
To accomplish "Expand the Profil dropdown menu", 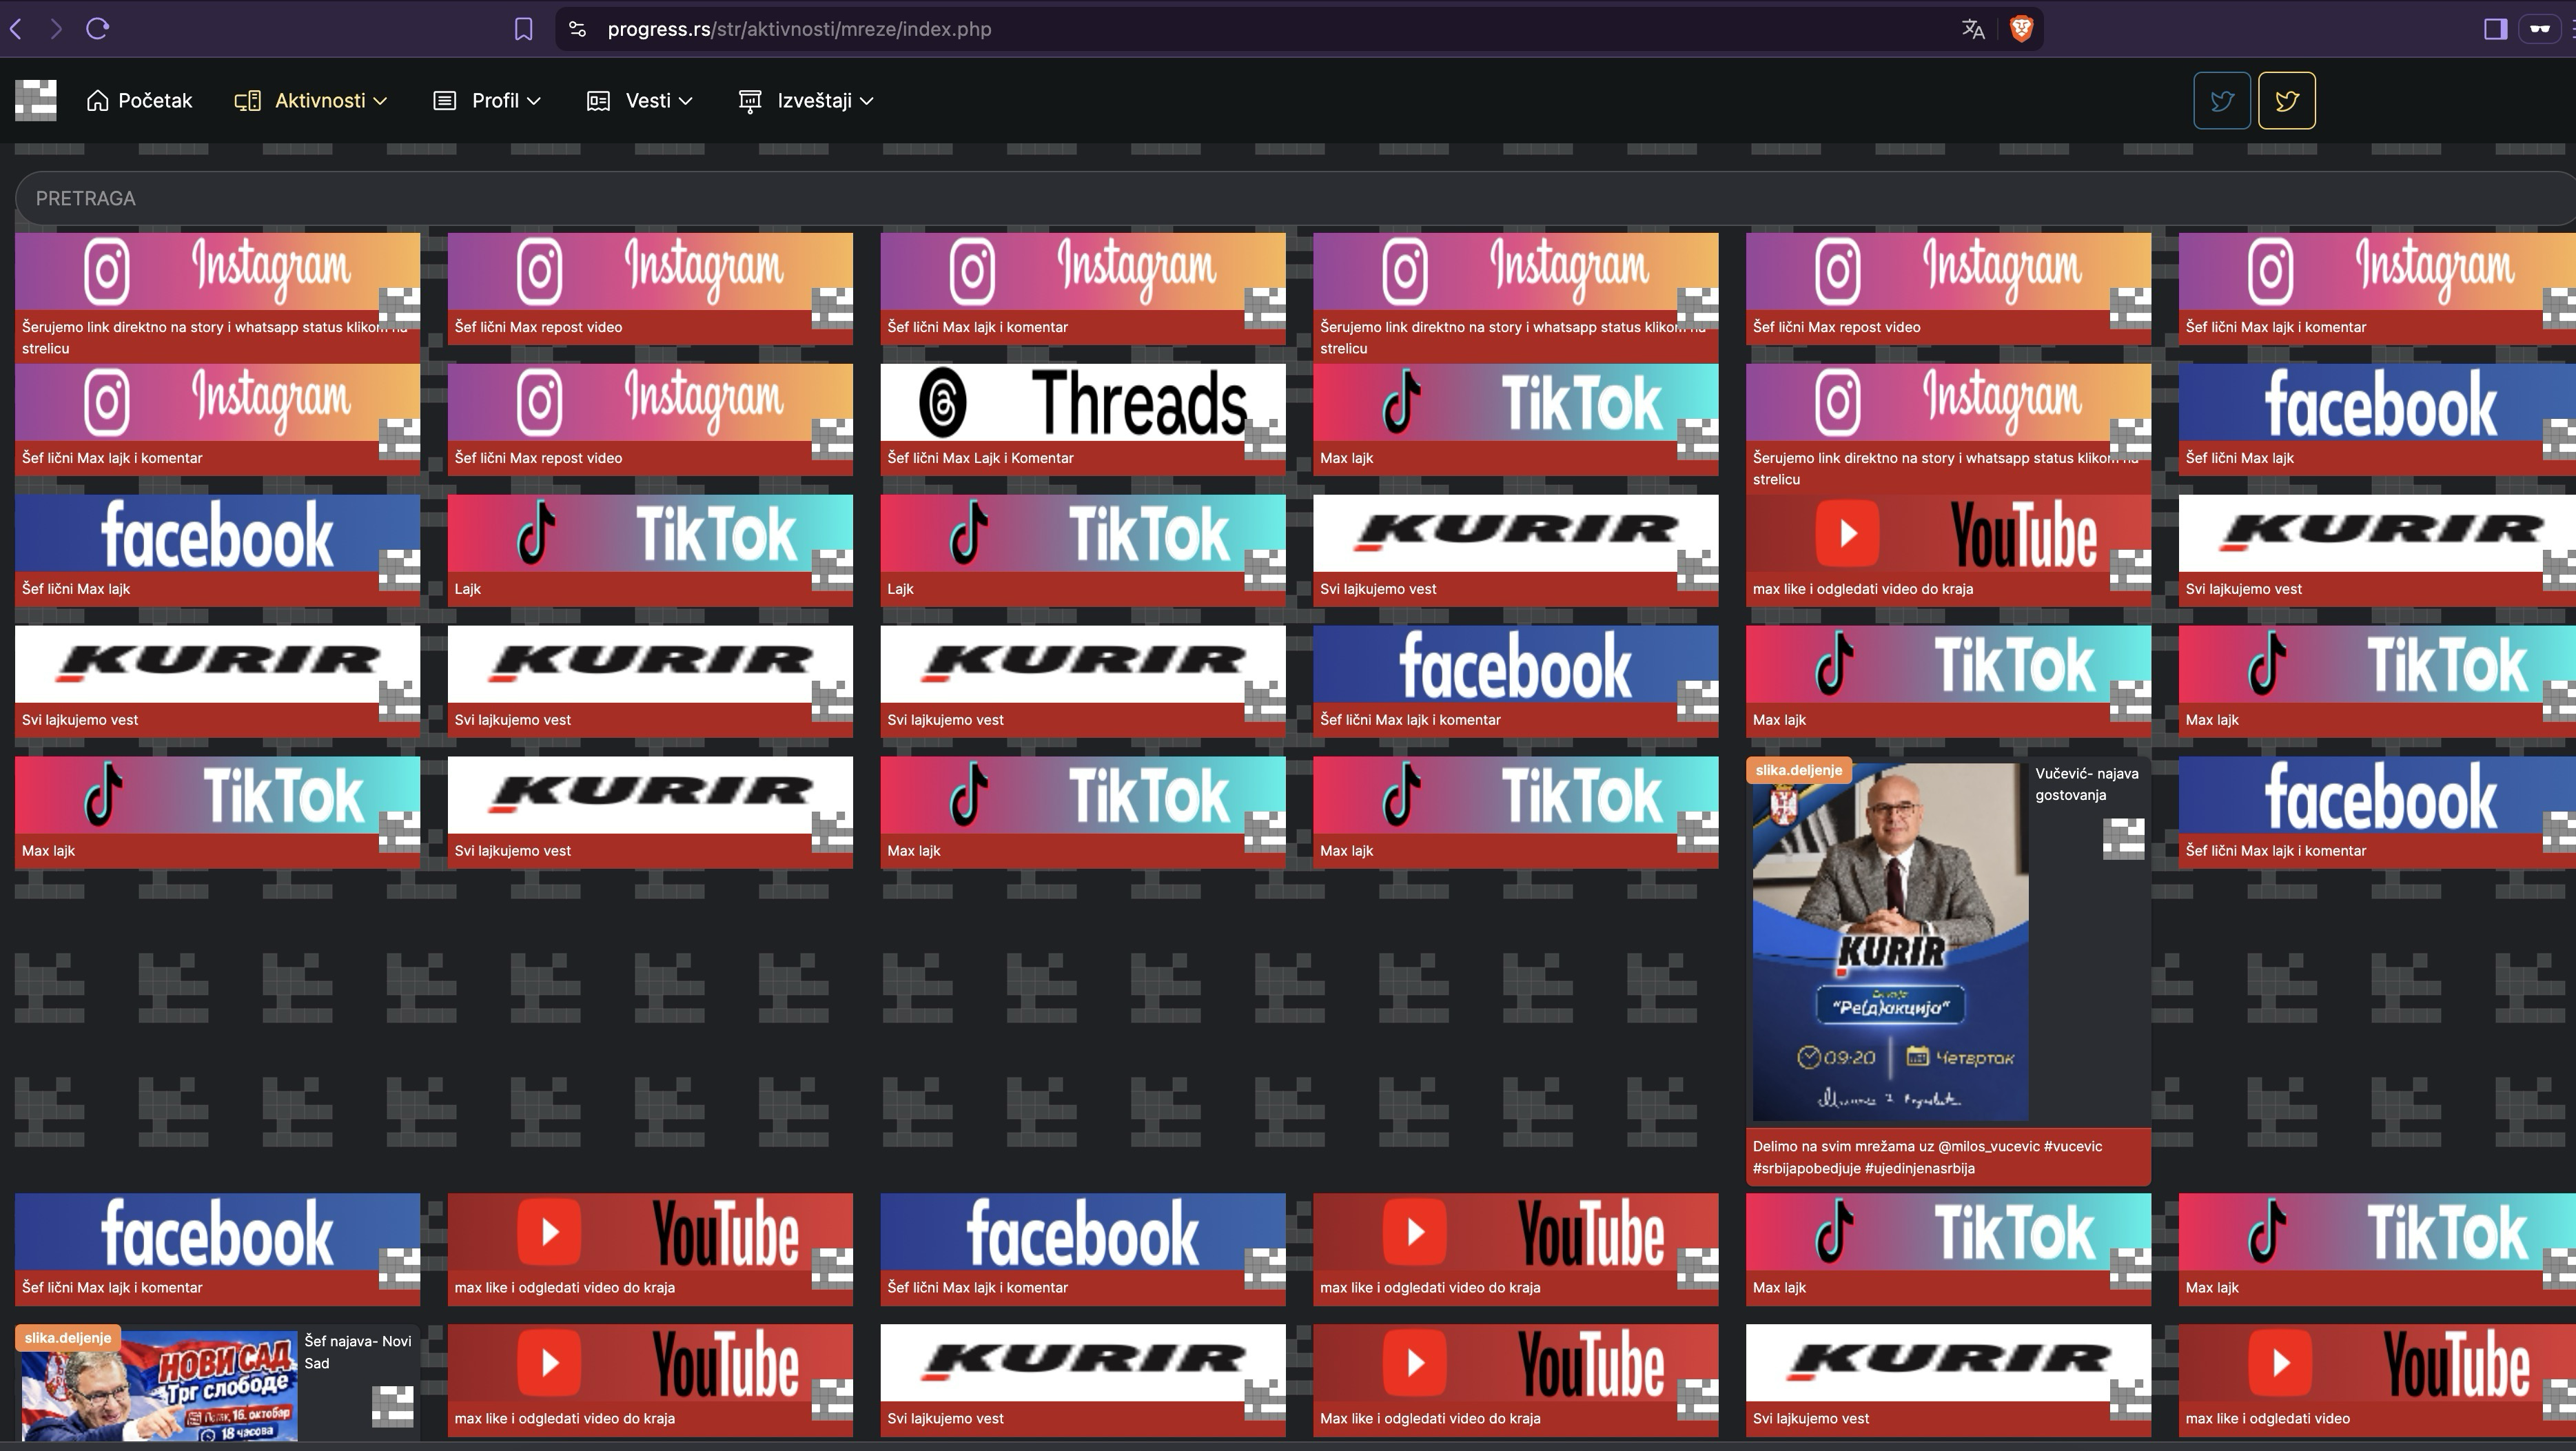I will pyautogui.click(x=487, y=100).
